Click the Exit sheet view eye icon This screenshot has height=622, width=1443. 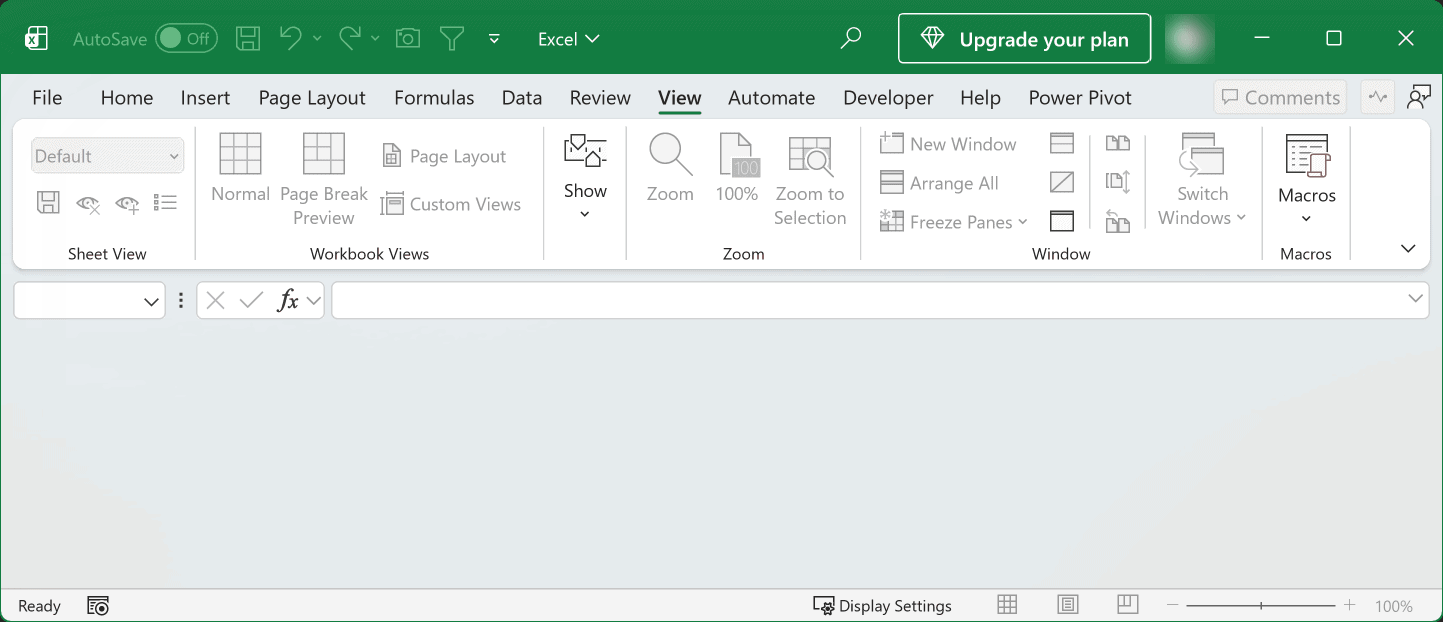88,203
